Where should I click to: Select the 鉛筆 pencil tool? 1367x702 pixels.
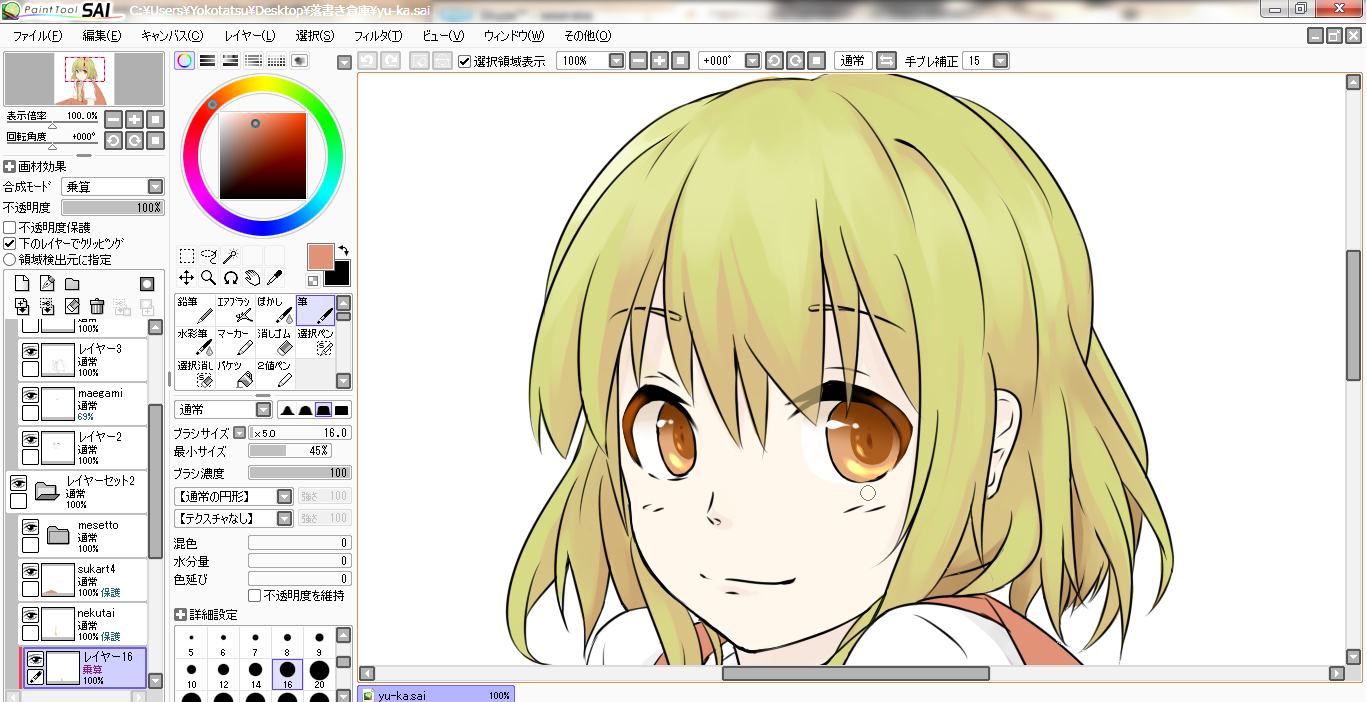click(x=195, y=310)
